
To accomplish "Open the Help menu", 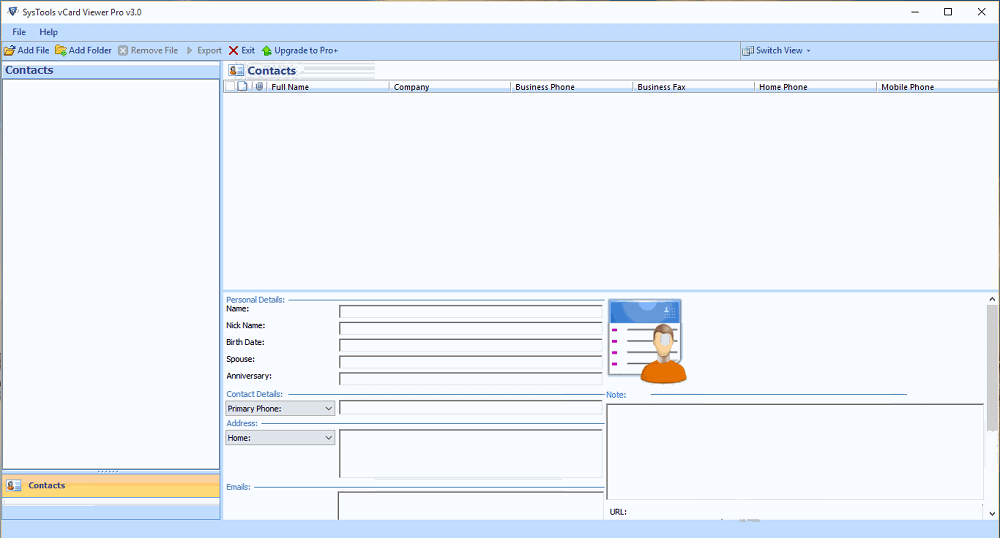I will pos(48,32).
